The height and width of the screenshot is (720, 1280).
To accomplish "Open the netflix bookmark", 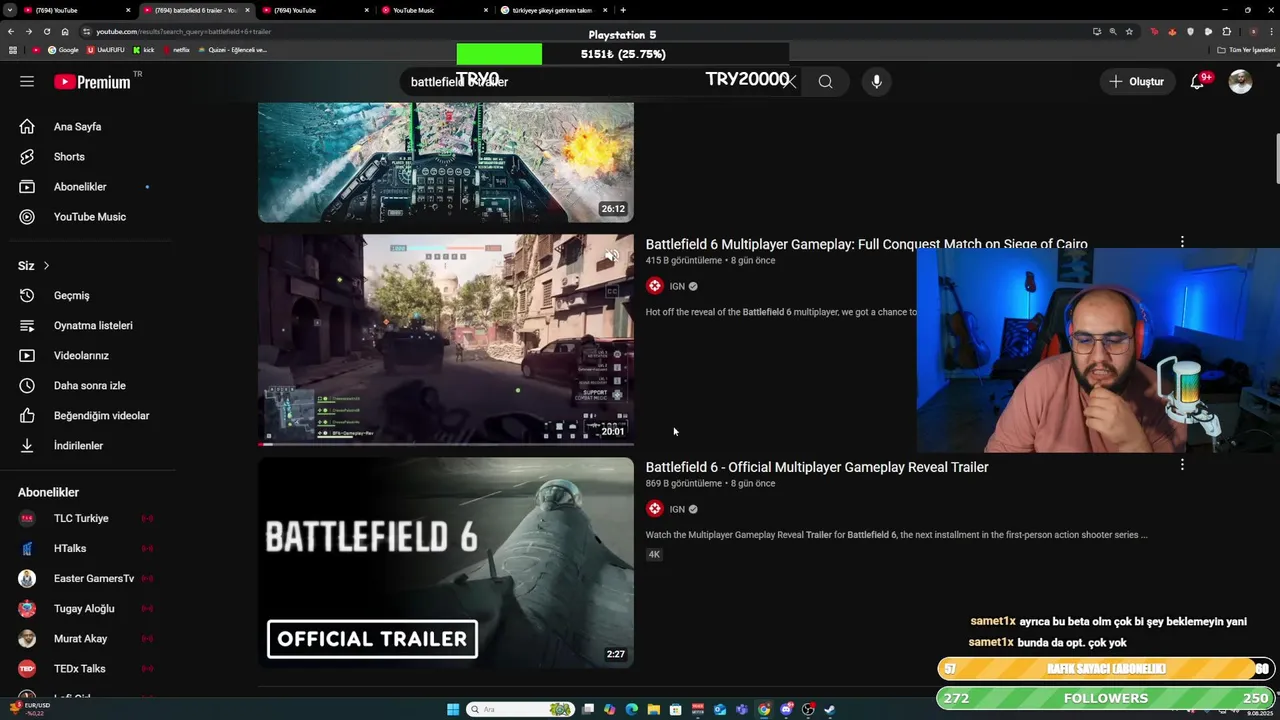I will pos(176,50).
